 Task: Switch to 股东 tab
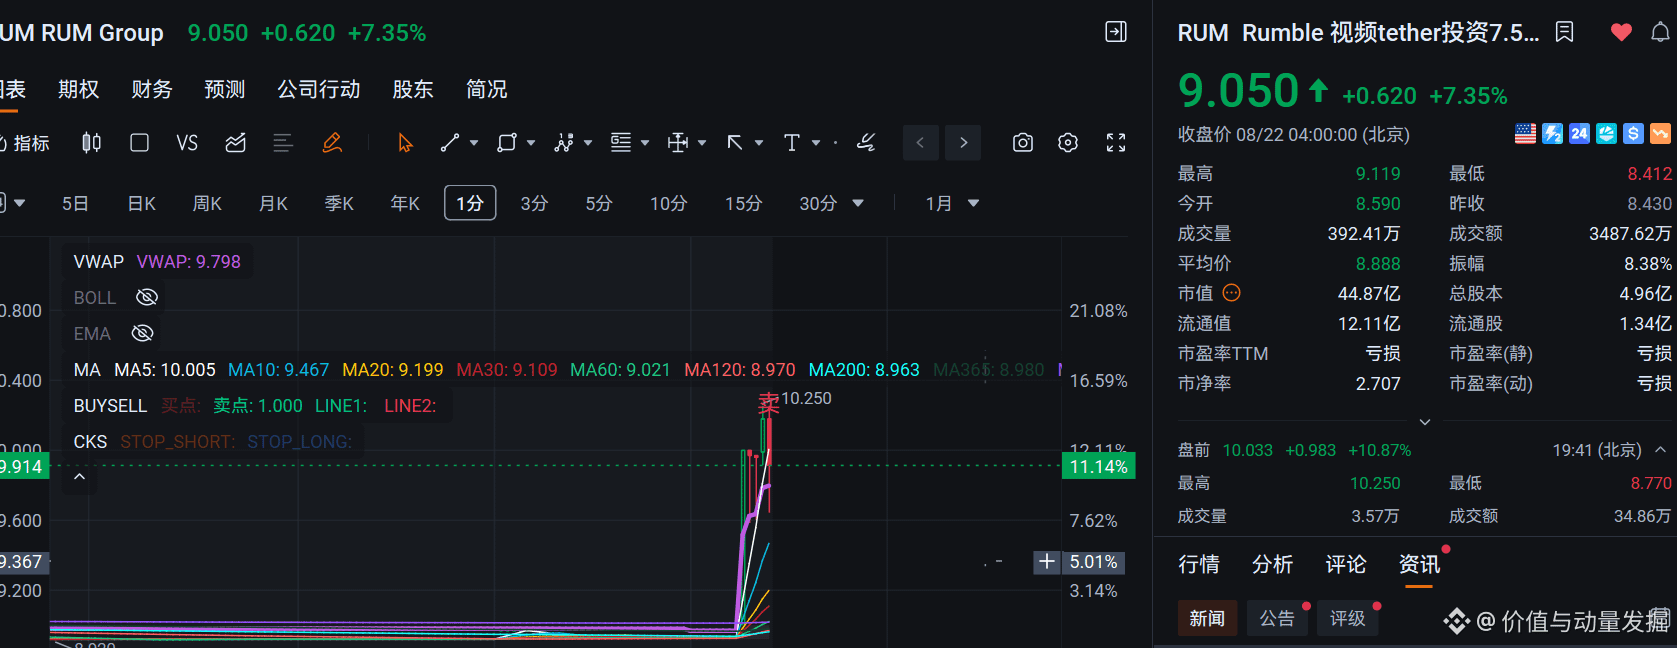click(413, 89)
